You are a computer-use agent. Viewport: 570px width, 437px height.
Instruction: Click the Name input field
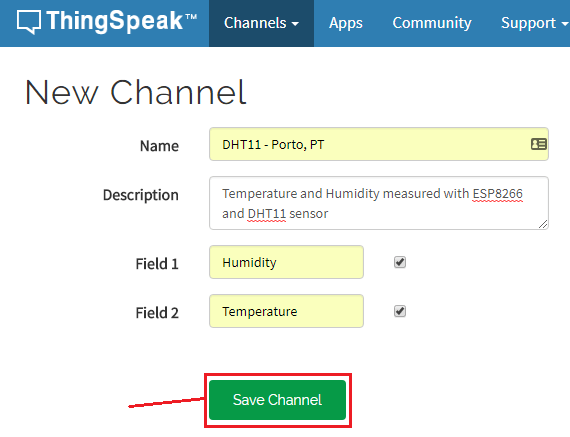(379, 144)
